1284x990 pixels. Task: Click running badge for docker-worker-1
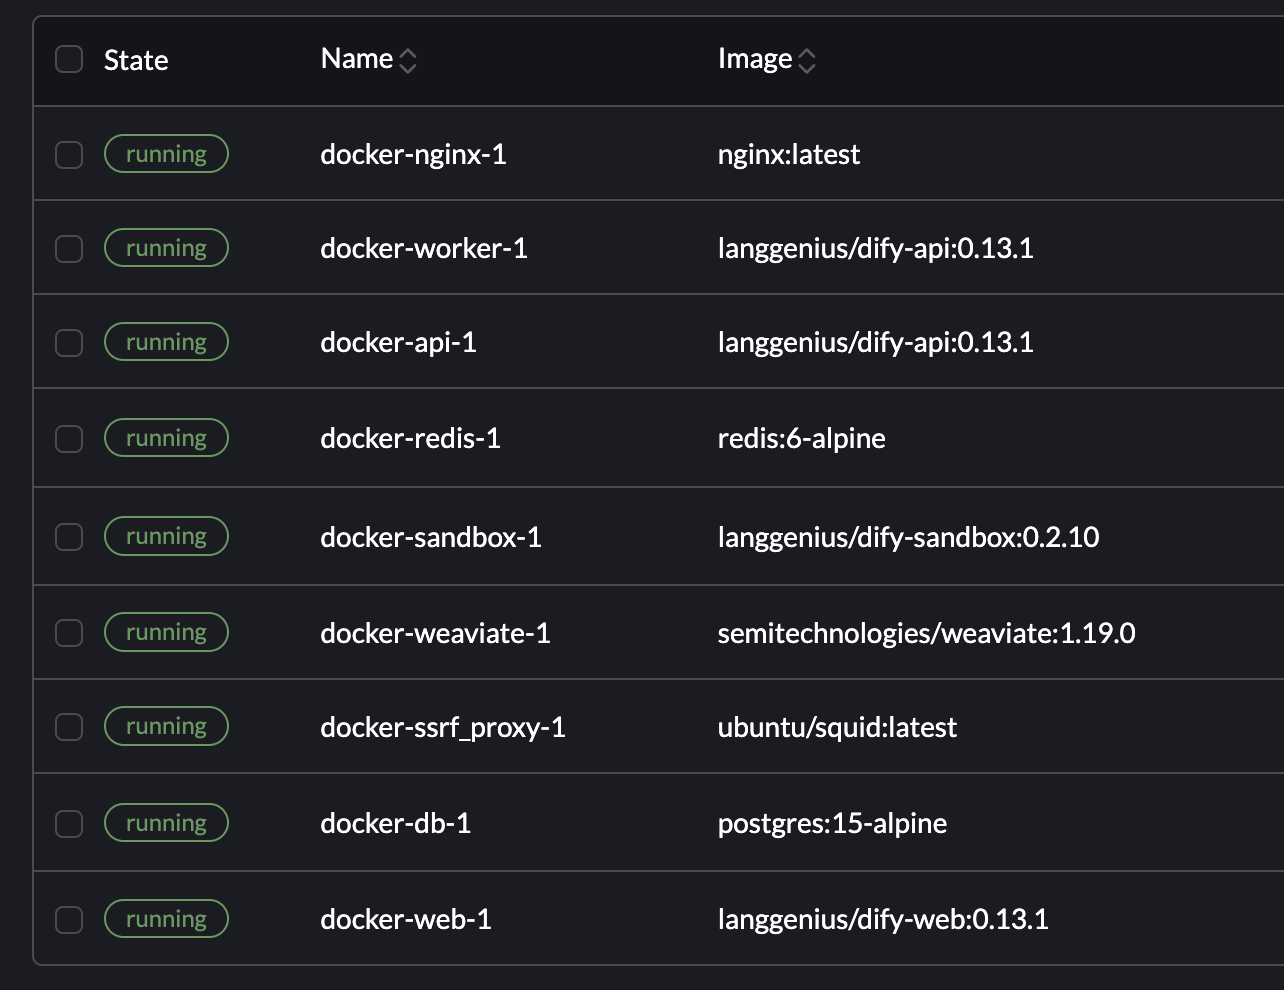click(167, 248)
